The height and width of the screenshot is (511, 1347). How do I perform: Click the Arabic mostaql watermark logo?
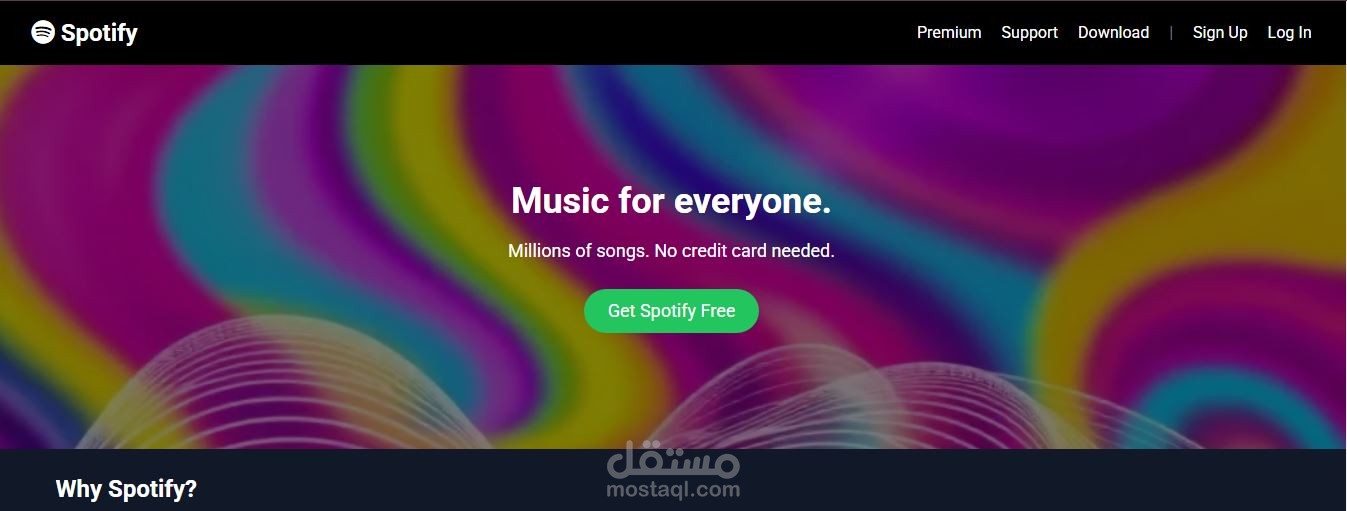[672, 459]
